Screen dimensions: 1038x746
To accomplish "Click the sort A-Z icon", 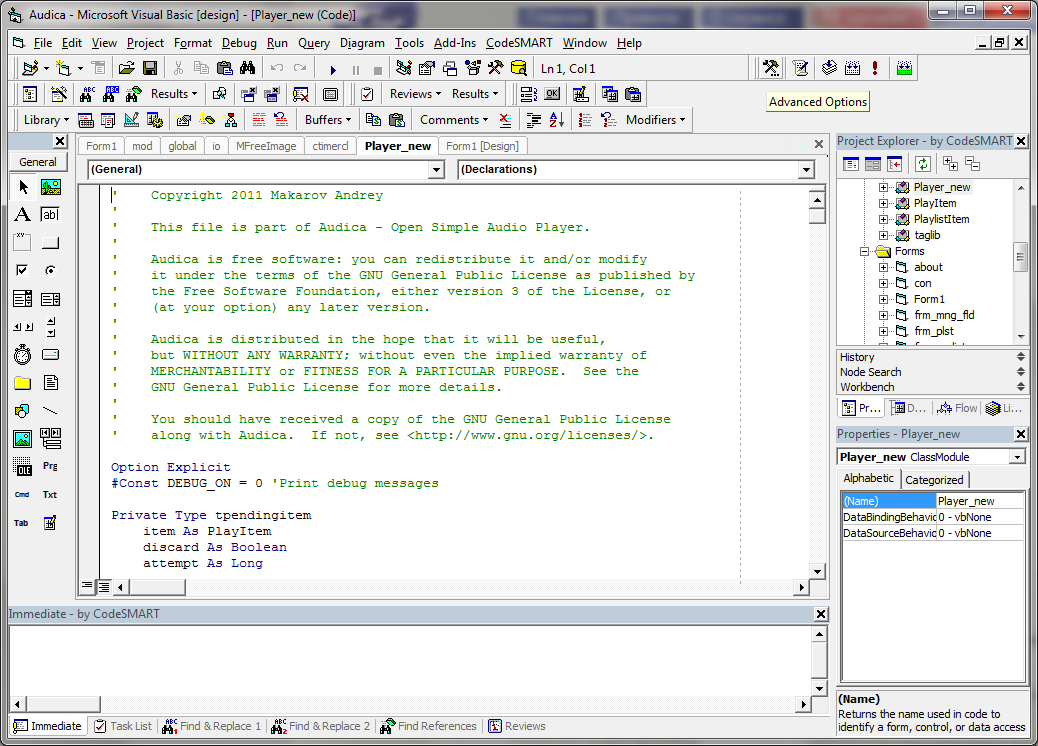I will click(557, 120).
